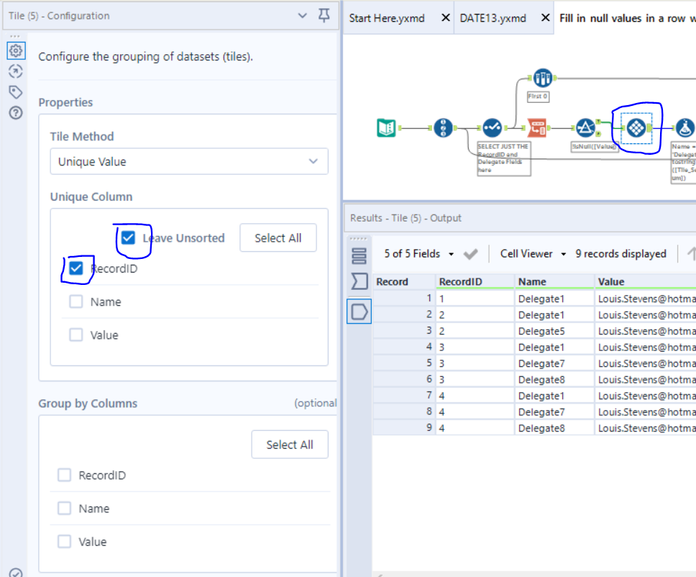This screenshot has height=577, width=696.
Task: Open the Navigation icon in config sidebar
Action: click(x=16, y=71)
